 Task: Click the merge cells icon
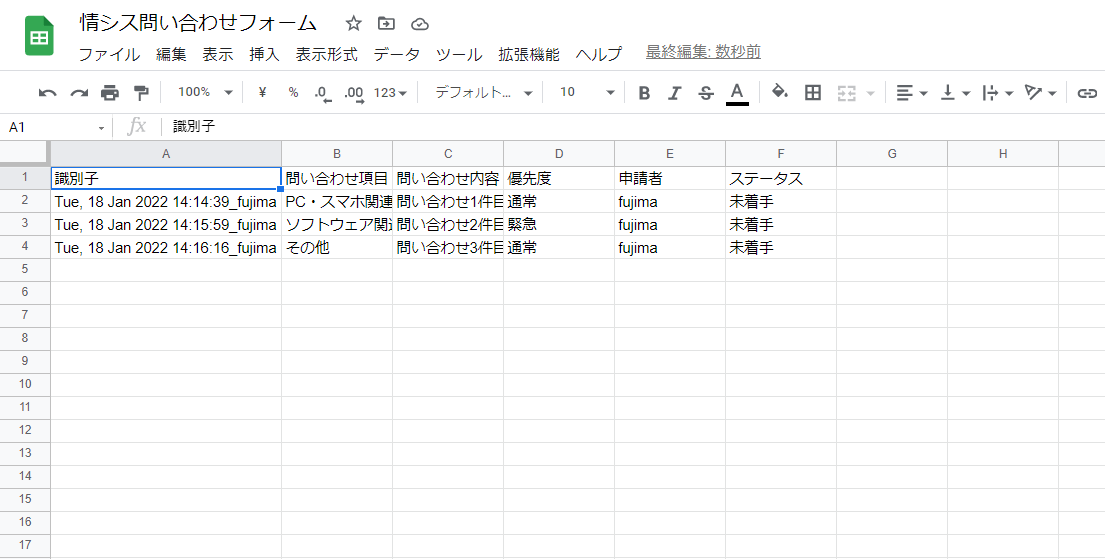point(846,92)
